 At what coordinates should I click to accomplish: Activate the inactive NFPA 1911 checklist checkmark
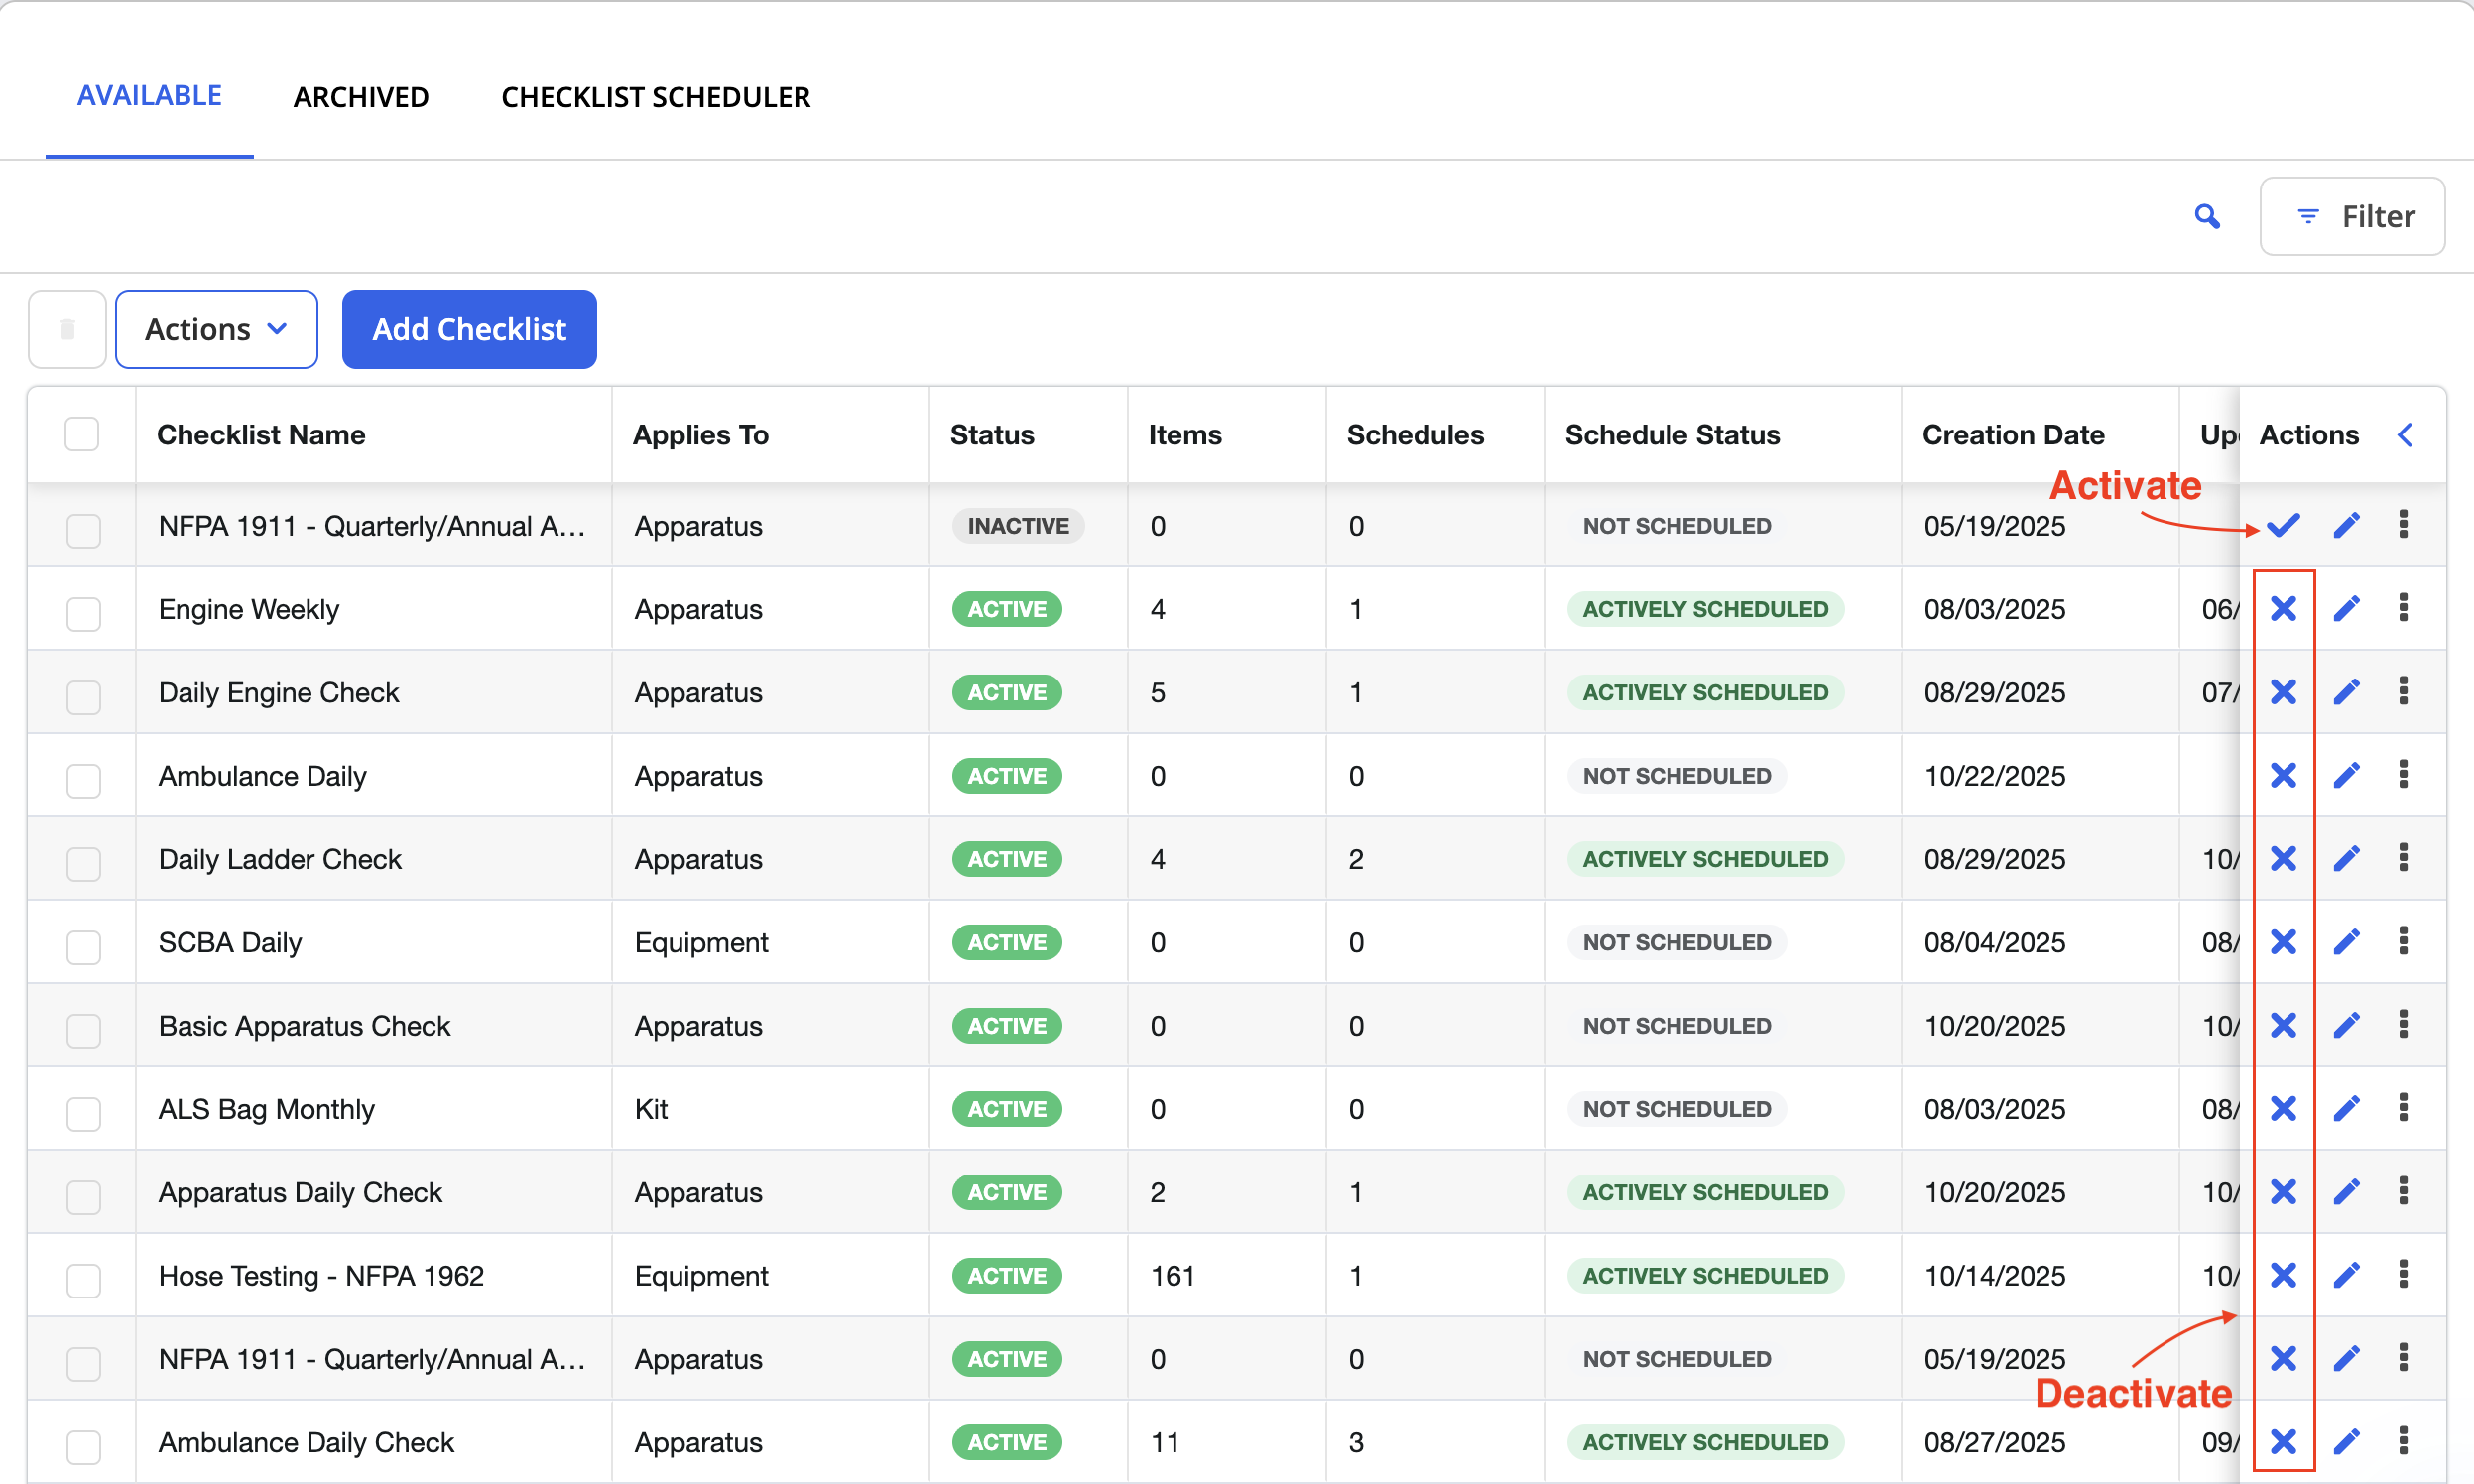coord(2283,525)
